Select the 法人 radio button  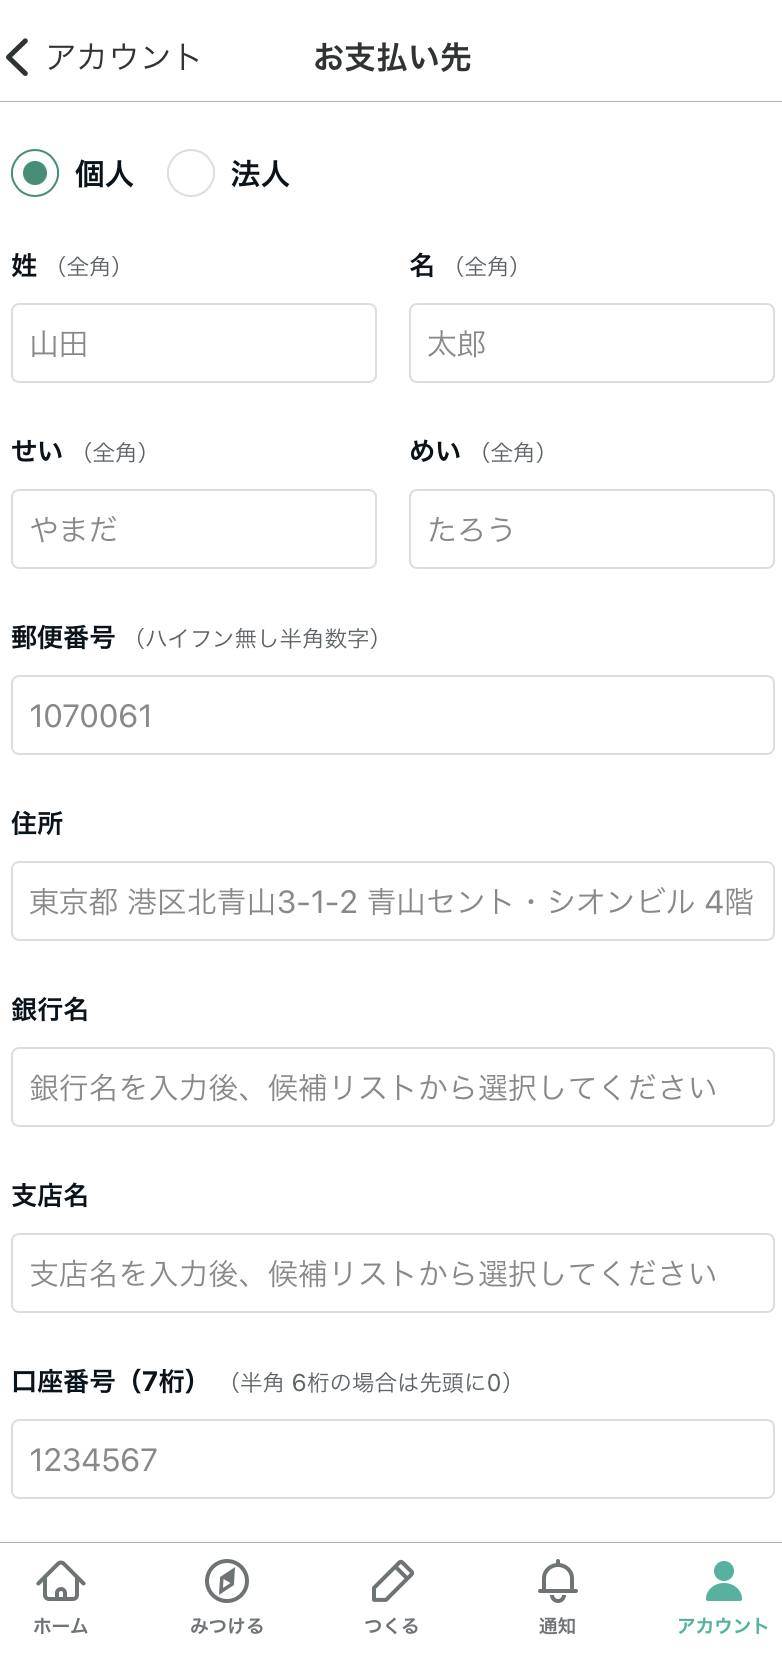[x=191, y=173]
